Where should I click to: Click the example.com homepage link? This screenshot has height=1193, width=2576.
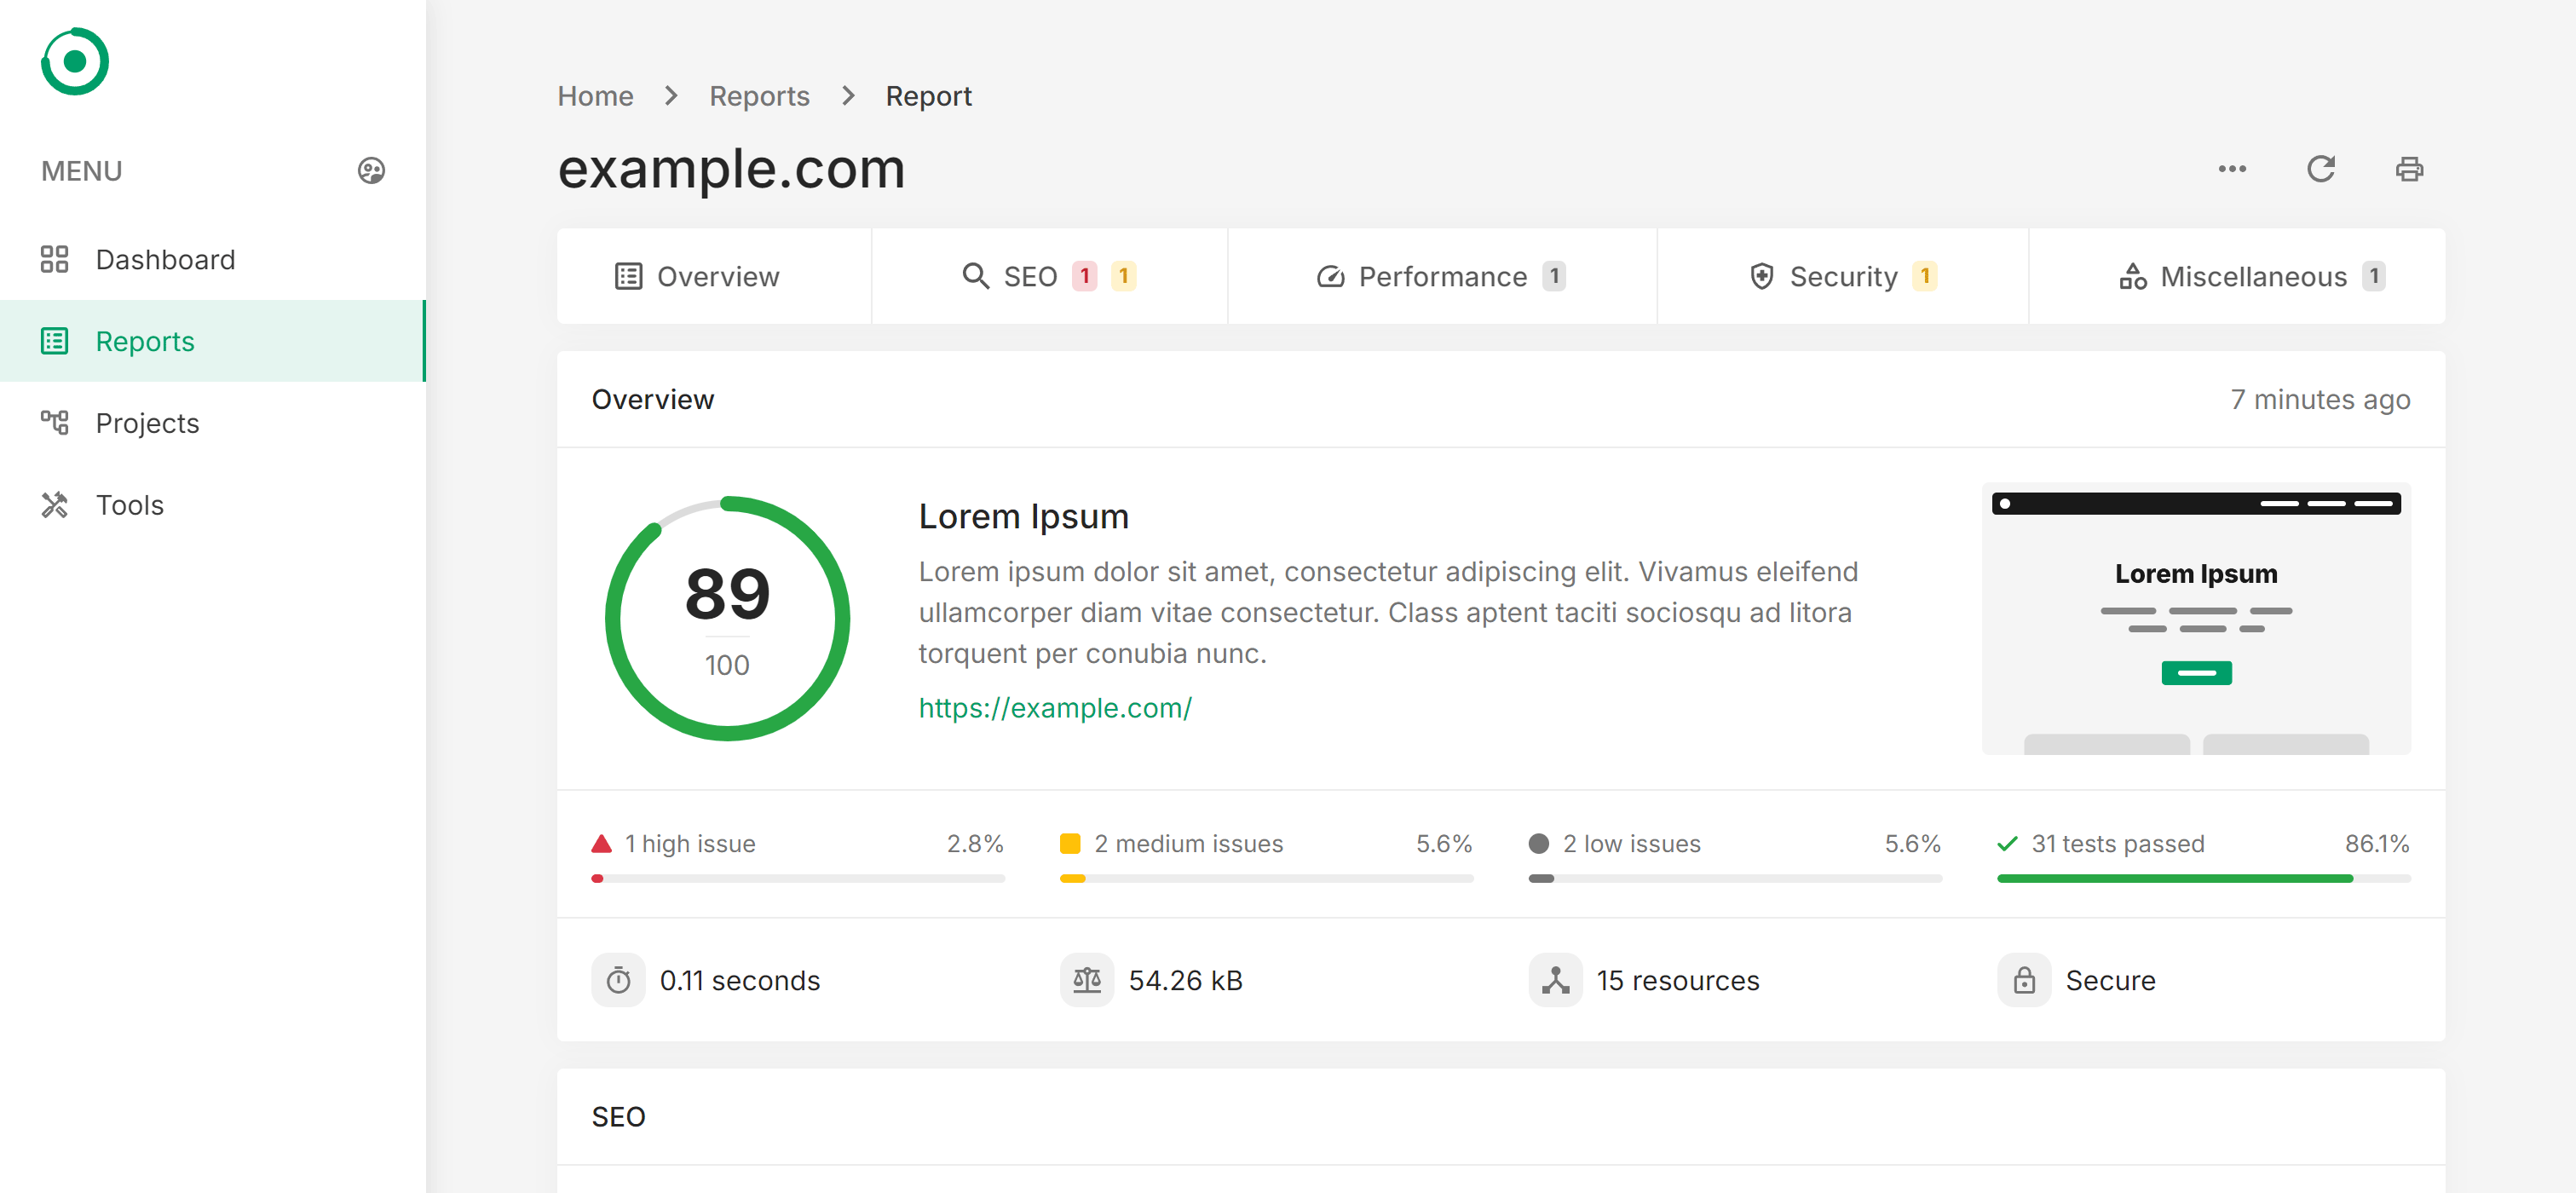pyautogui.click(x=1055, y=706)
